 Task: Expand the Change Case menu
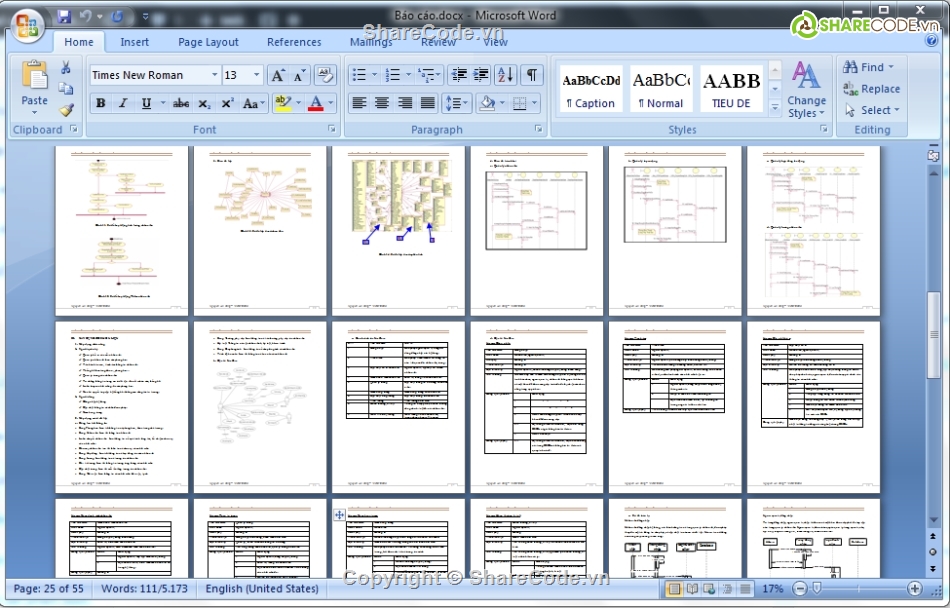254,104
